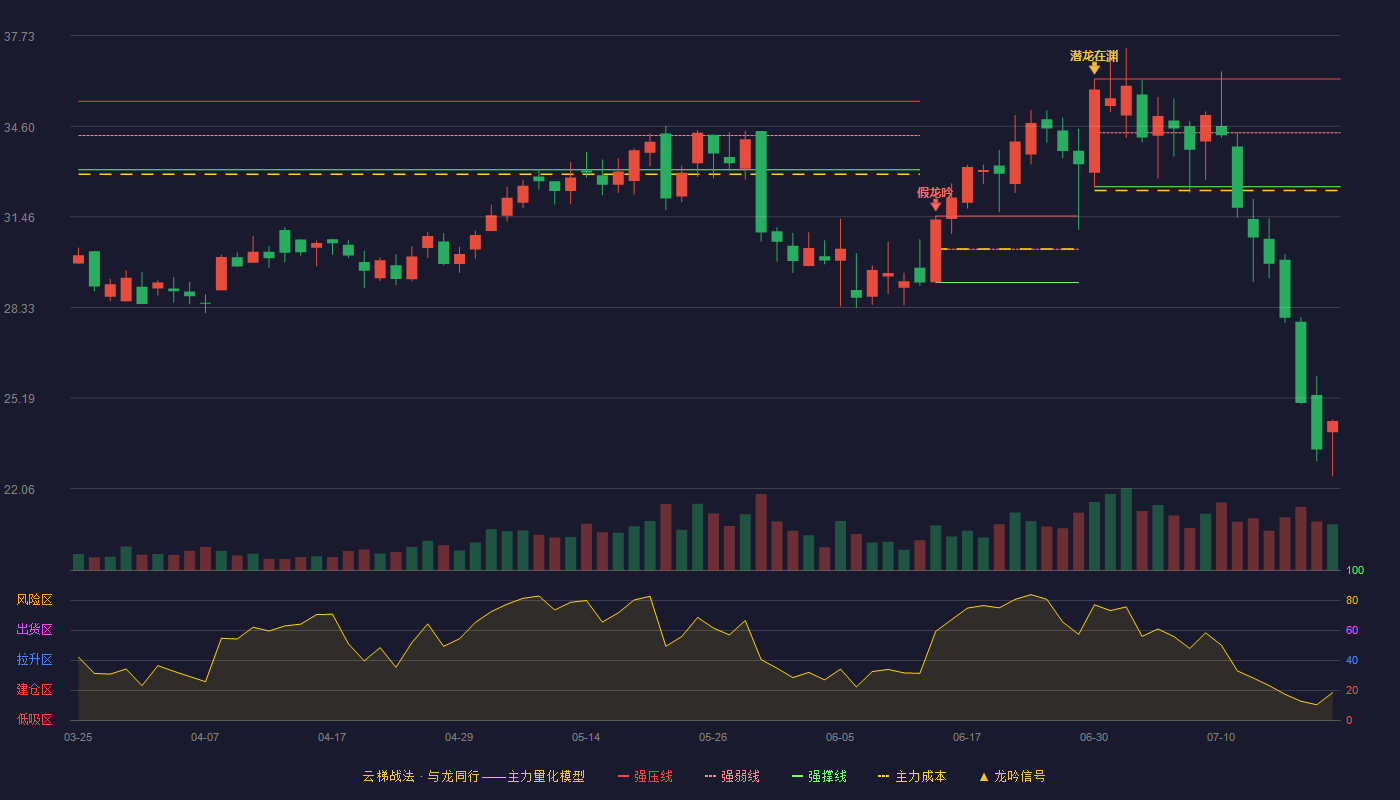Click the 37.73 price axis label
The height and width of the screenshot is (800, 1400).
click(19, 37)
